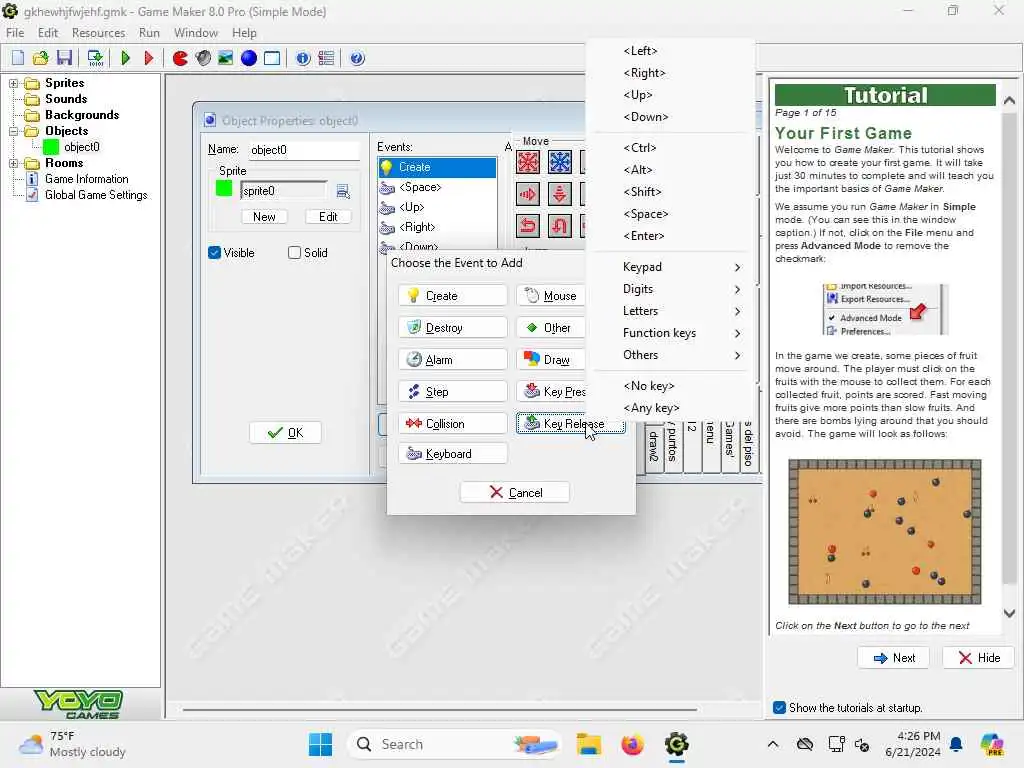1024x768 pixels.
Task: Open the Run menu
Action: pyautogui.click(x=149, y=33)
